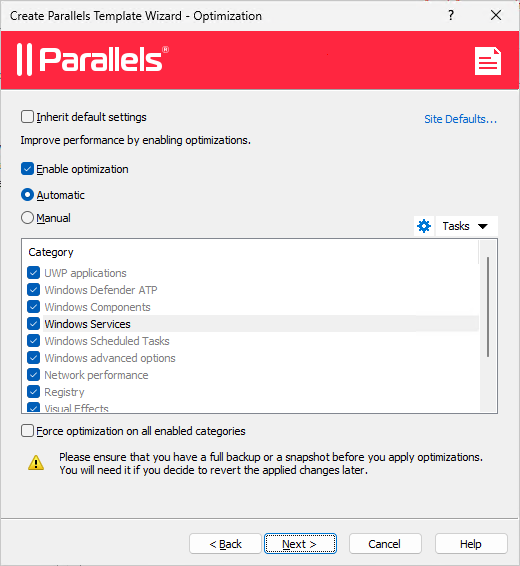This screenshot has width=520, height=566.
Task: Enable Force optimization on all enabled categories
Action: pos(27,431)
